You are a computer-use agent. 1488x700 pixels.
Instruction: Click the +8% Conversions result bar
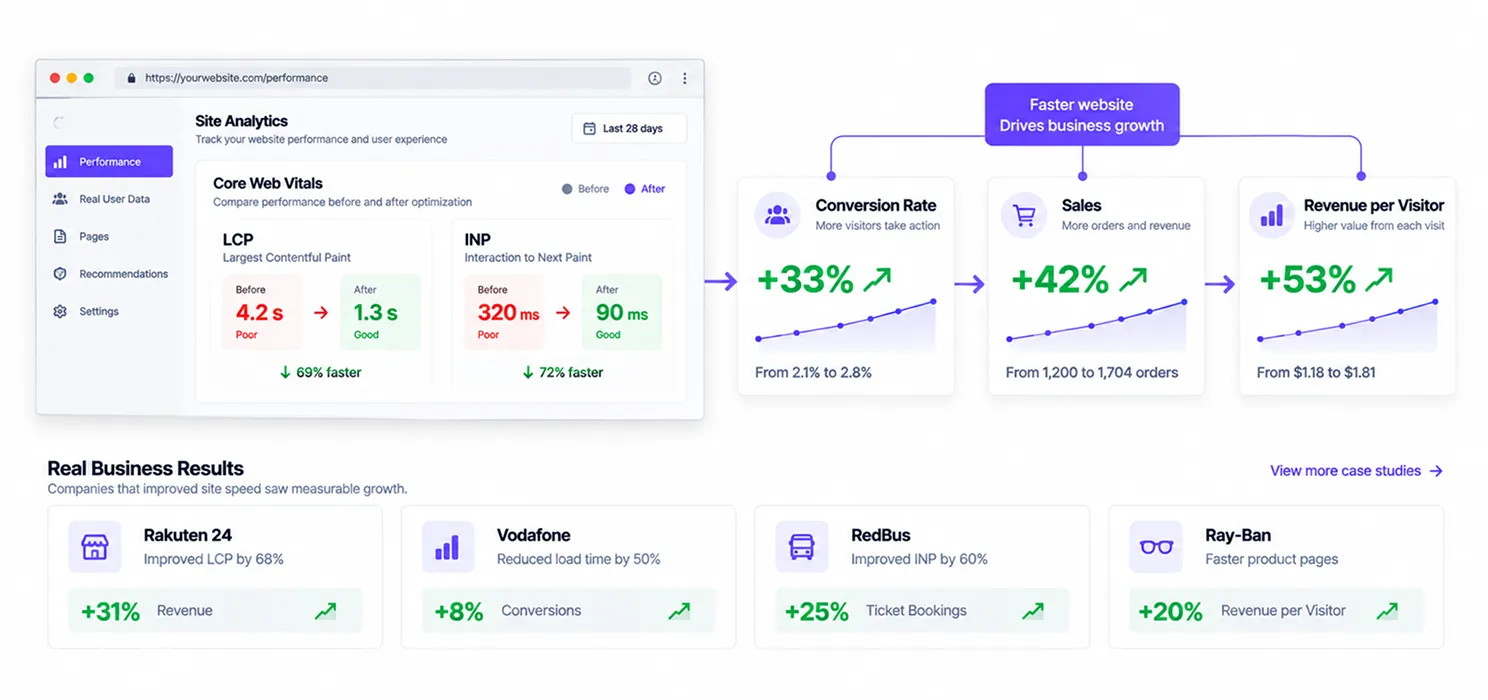(568, 611)
